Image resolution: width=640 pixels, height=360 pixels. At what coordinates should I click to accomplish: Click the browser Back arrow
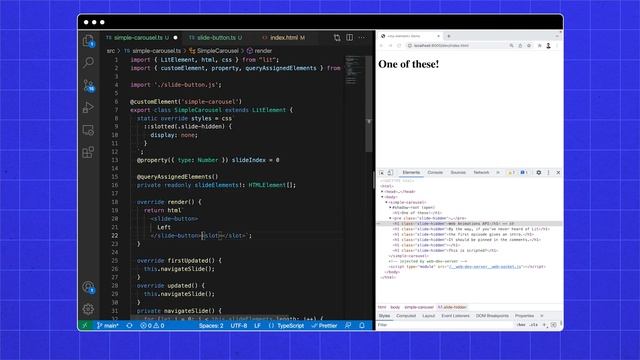point(382,46)
